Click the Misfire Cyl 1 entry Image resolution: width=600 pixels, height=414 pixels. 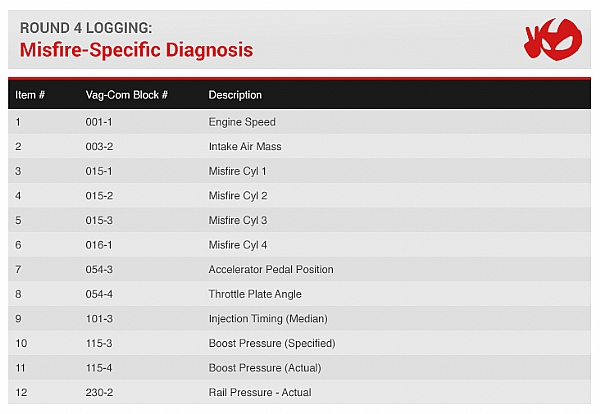[x=238, y=171]
